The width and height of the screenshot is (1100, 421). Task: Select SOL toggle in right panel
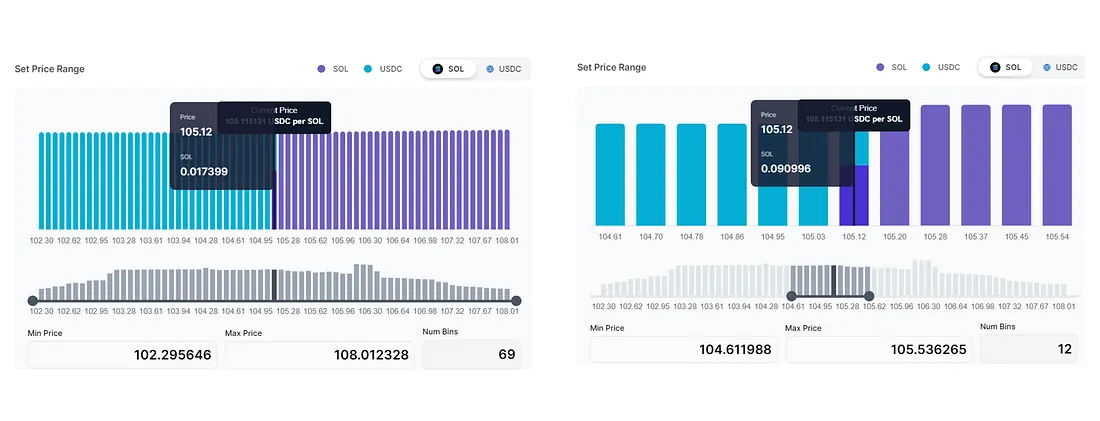(1005, 67)
